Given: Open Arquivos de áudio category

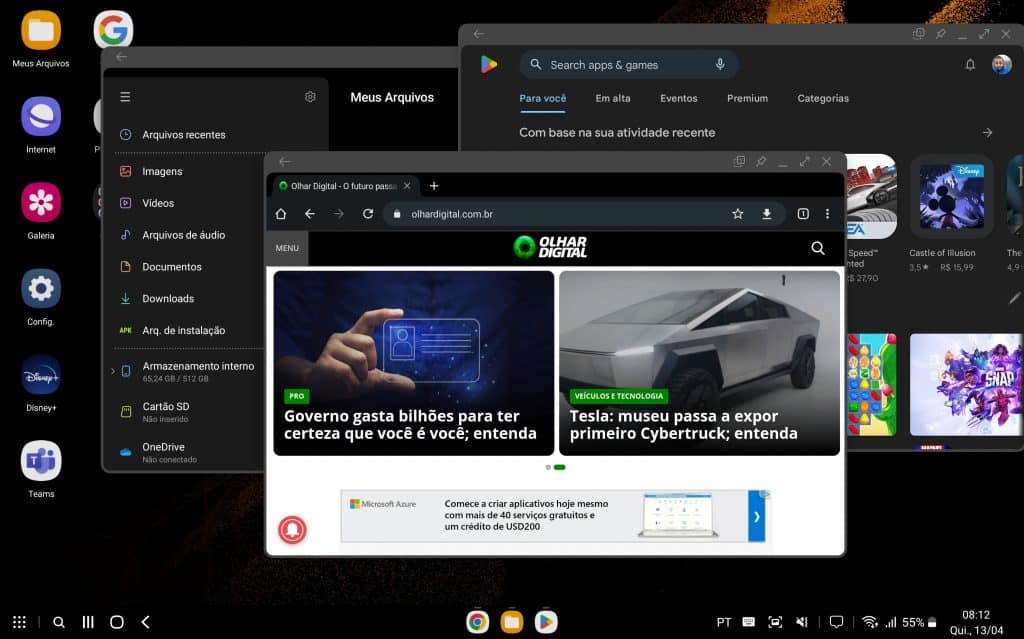Looking at the screenshot, I should (x=183, y=235).
